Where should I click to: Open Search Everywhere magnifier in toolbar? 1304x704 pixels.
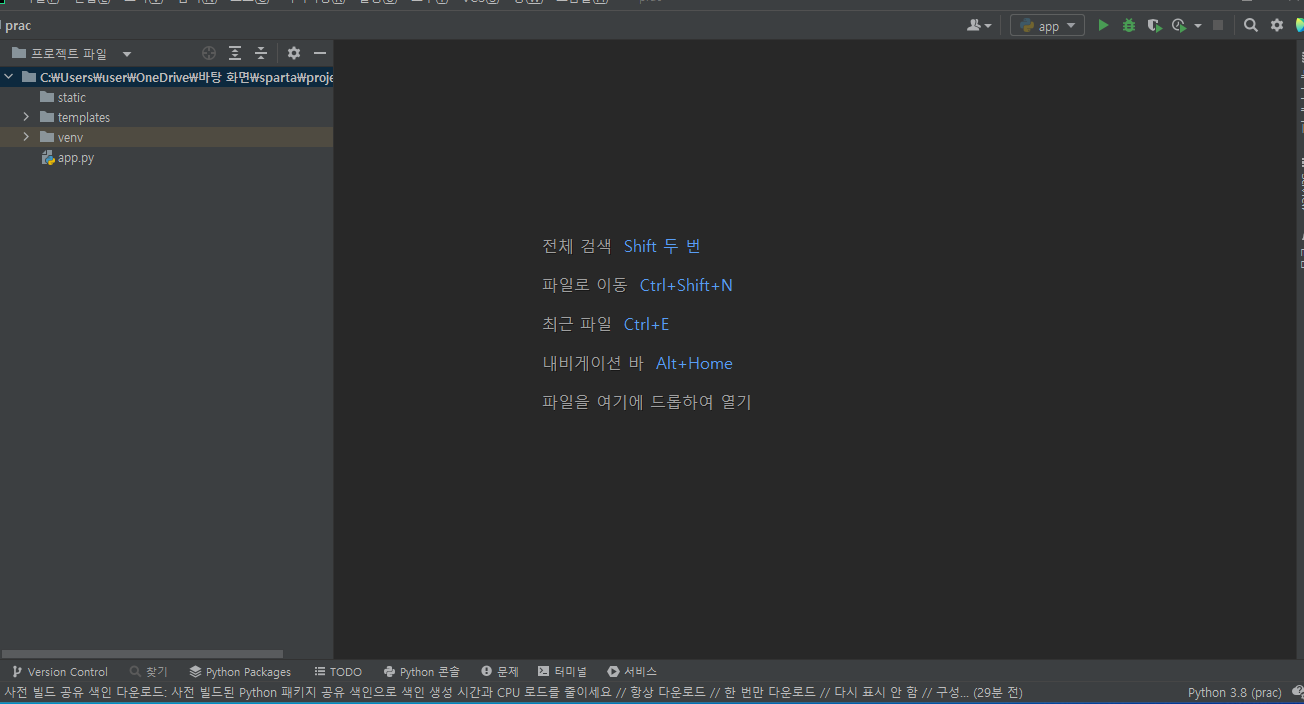(1250, 25)
